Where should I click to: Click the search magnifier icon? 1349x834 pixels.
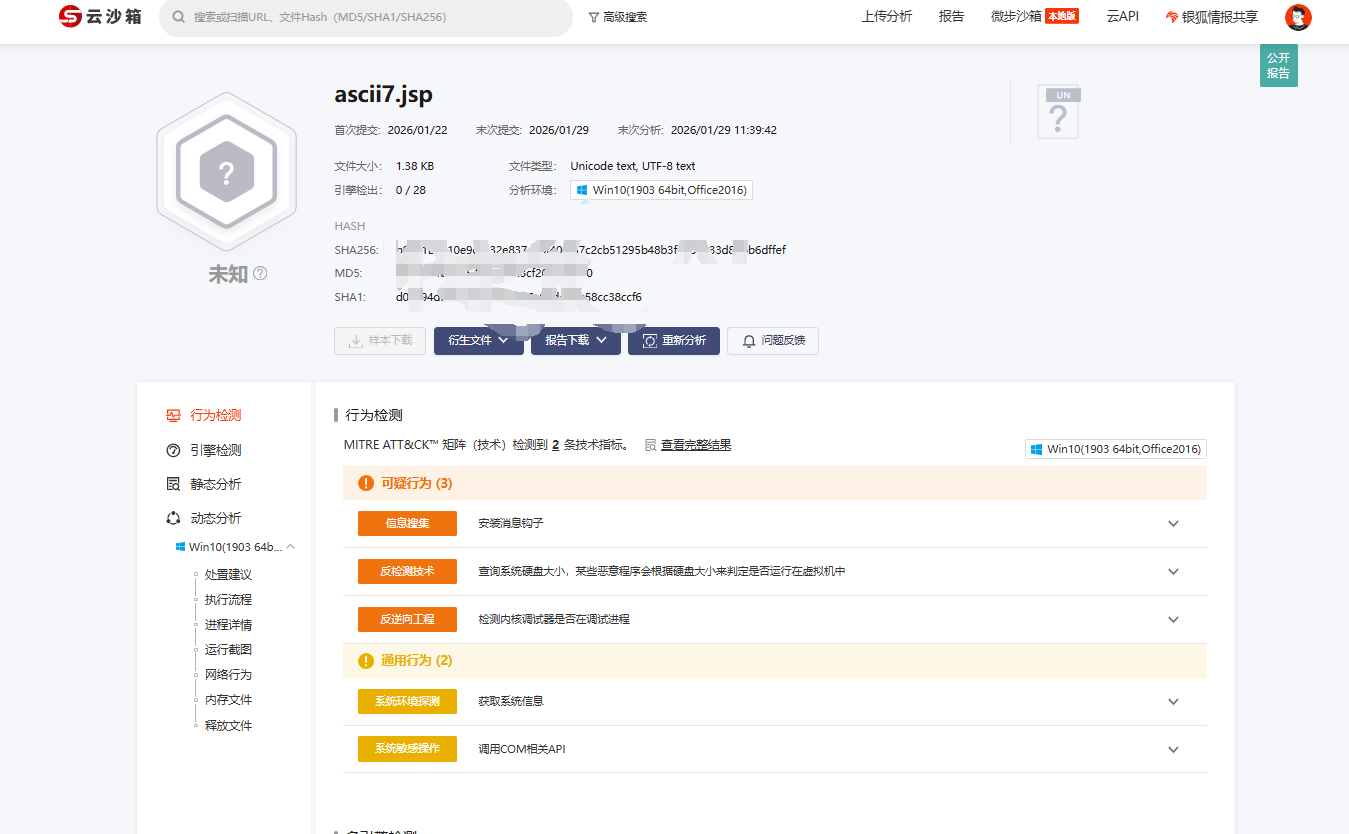click(178, 17)
